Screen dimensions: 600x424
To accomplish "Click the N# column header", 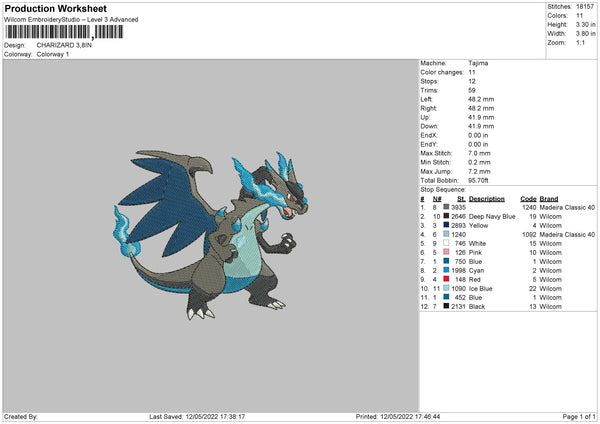I will coord(437,199).
